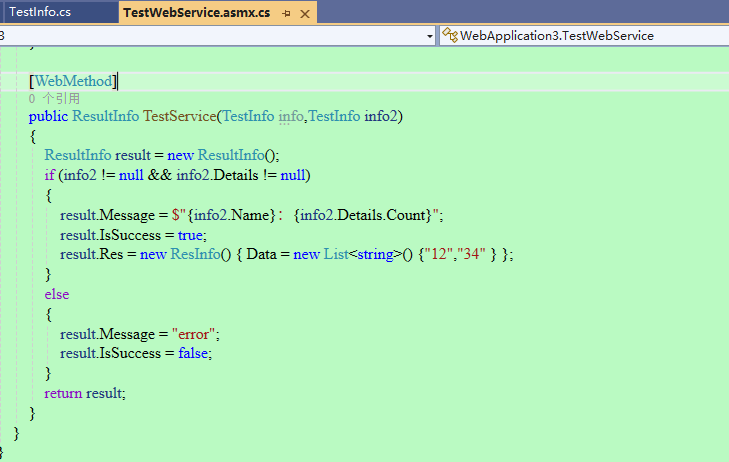This screenshot has height=462, width=729.
Task: Click the class icon beside WebApplication3.TestWebService
Action: tap(449, 36)
